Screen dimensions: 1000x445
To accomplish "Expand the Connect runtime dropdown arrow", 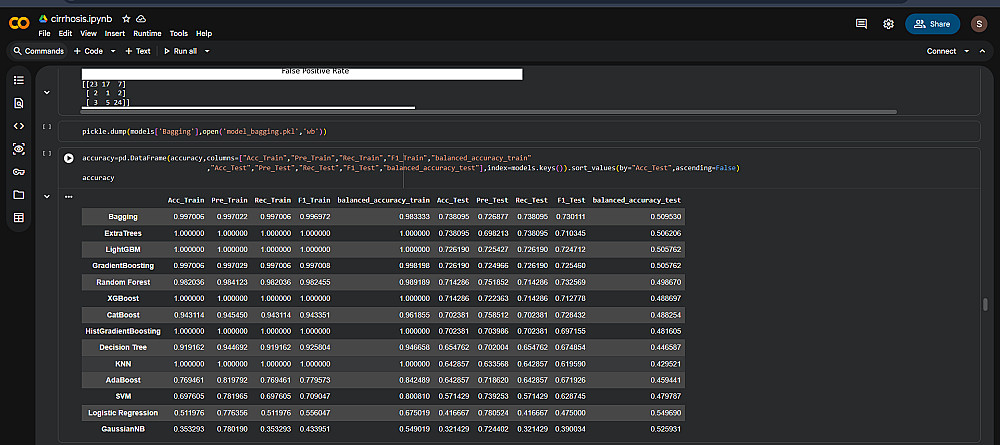I will tap(966, 51).
